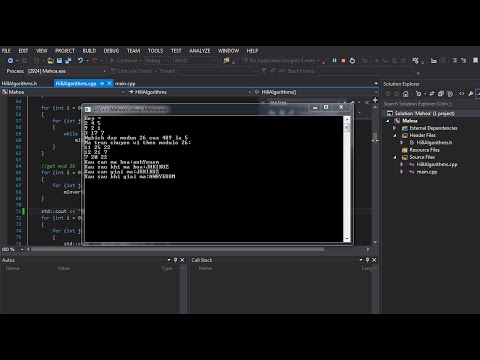Open the TOOLS menu
Viewport: 480px width, 360px height.
tap(155, 51)
